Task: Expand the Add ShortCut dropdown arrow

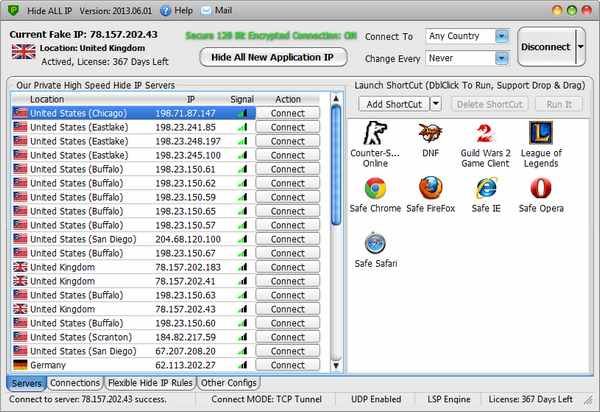Action: (x=436, y=104)
